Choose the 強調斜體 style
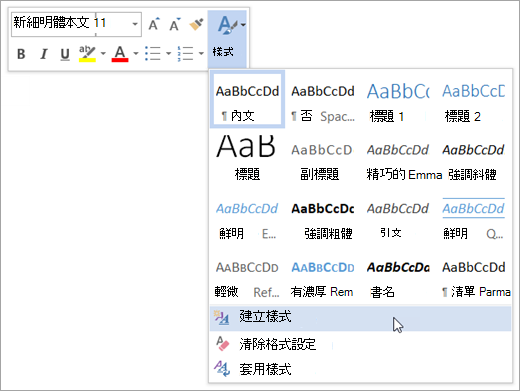520x391 pixels. [474, 162]
